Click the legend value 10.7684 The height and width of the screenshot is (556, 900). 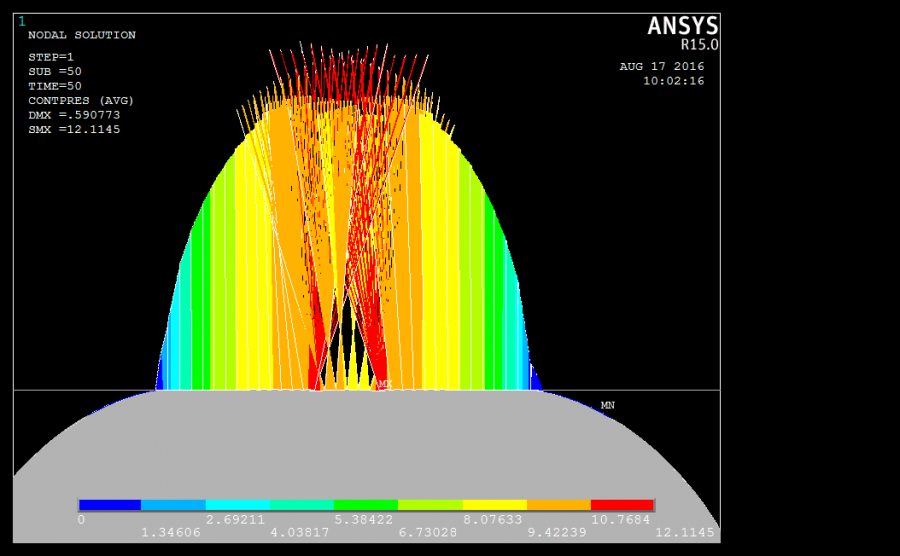(x=620, y=520)
